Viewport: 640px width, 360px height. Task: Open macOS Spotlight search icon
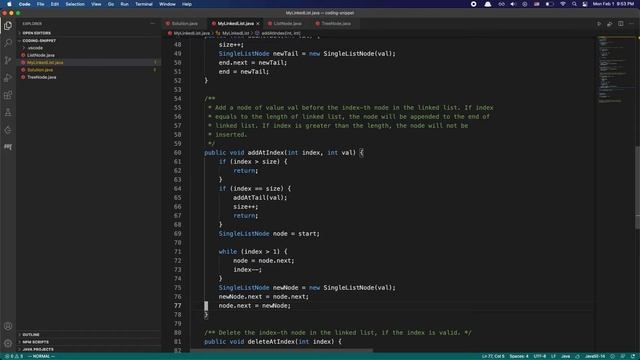(574, 4)
